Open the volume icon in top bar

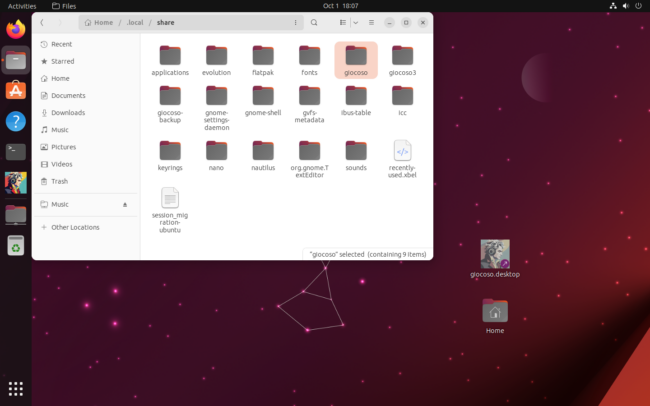(x=626, y=6)
